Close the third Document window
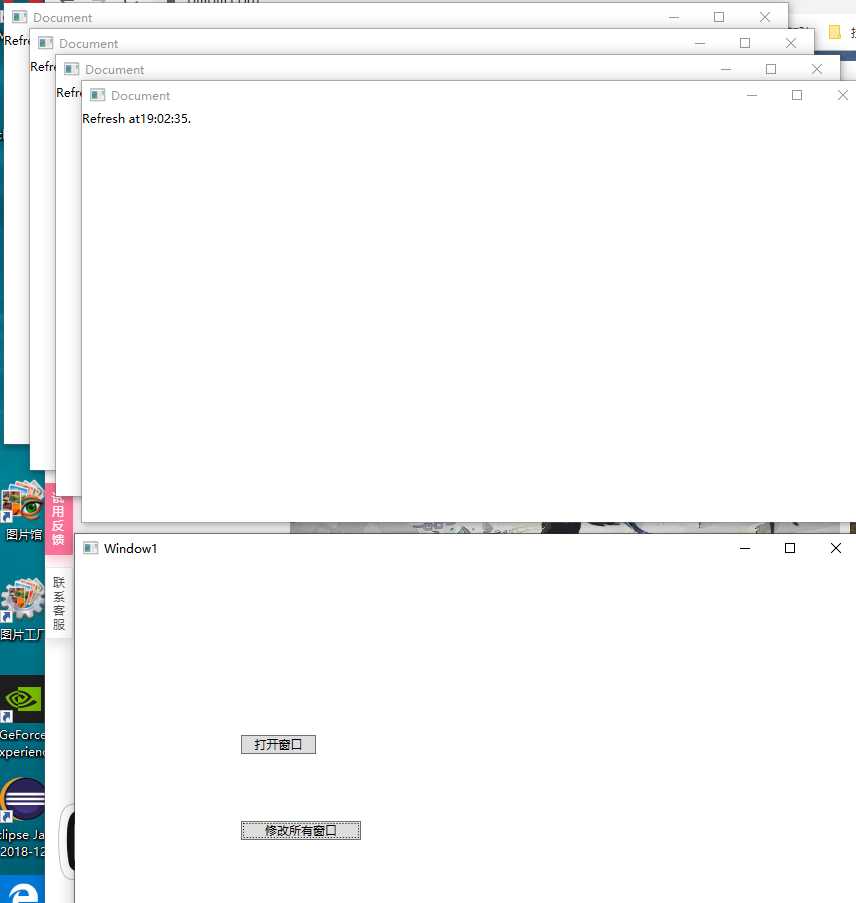This screenshot has width=856, height=903. (791, 43)
